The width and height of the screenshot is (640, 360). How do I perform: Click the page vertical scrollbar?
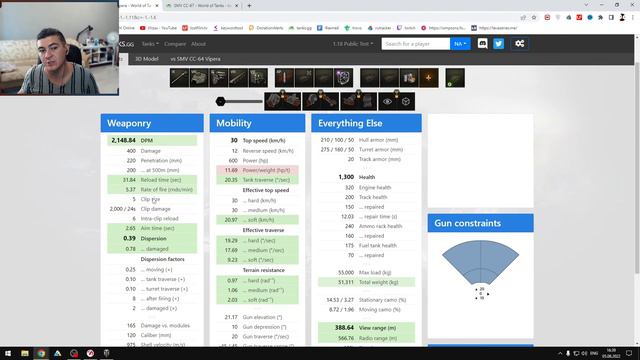[x=637, y=168]
